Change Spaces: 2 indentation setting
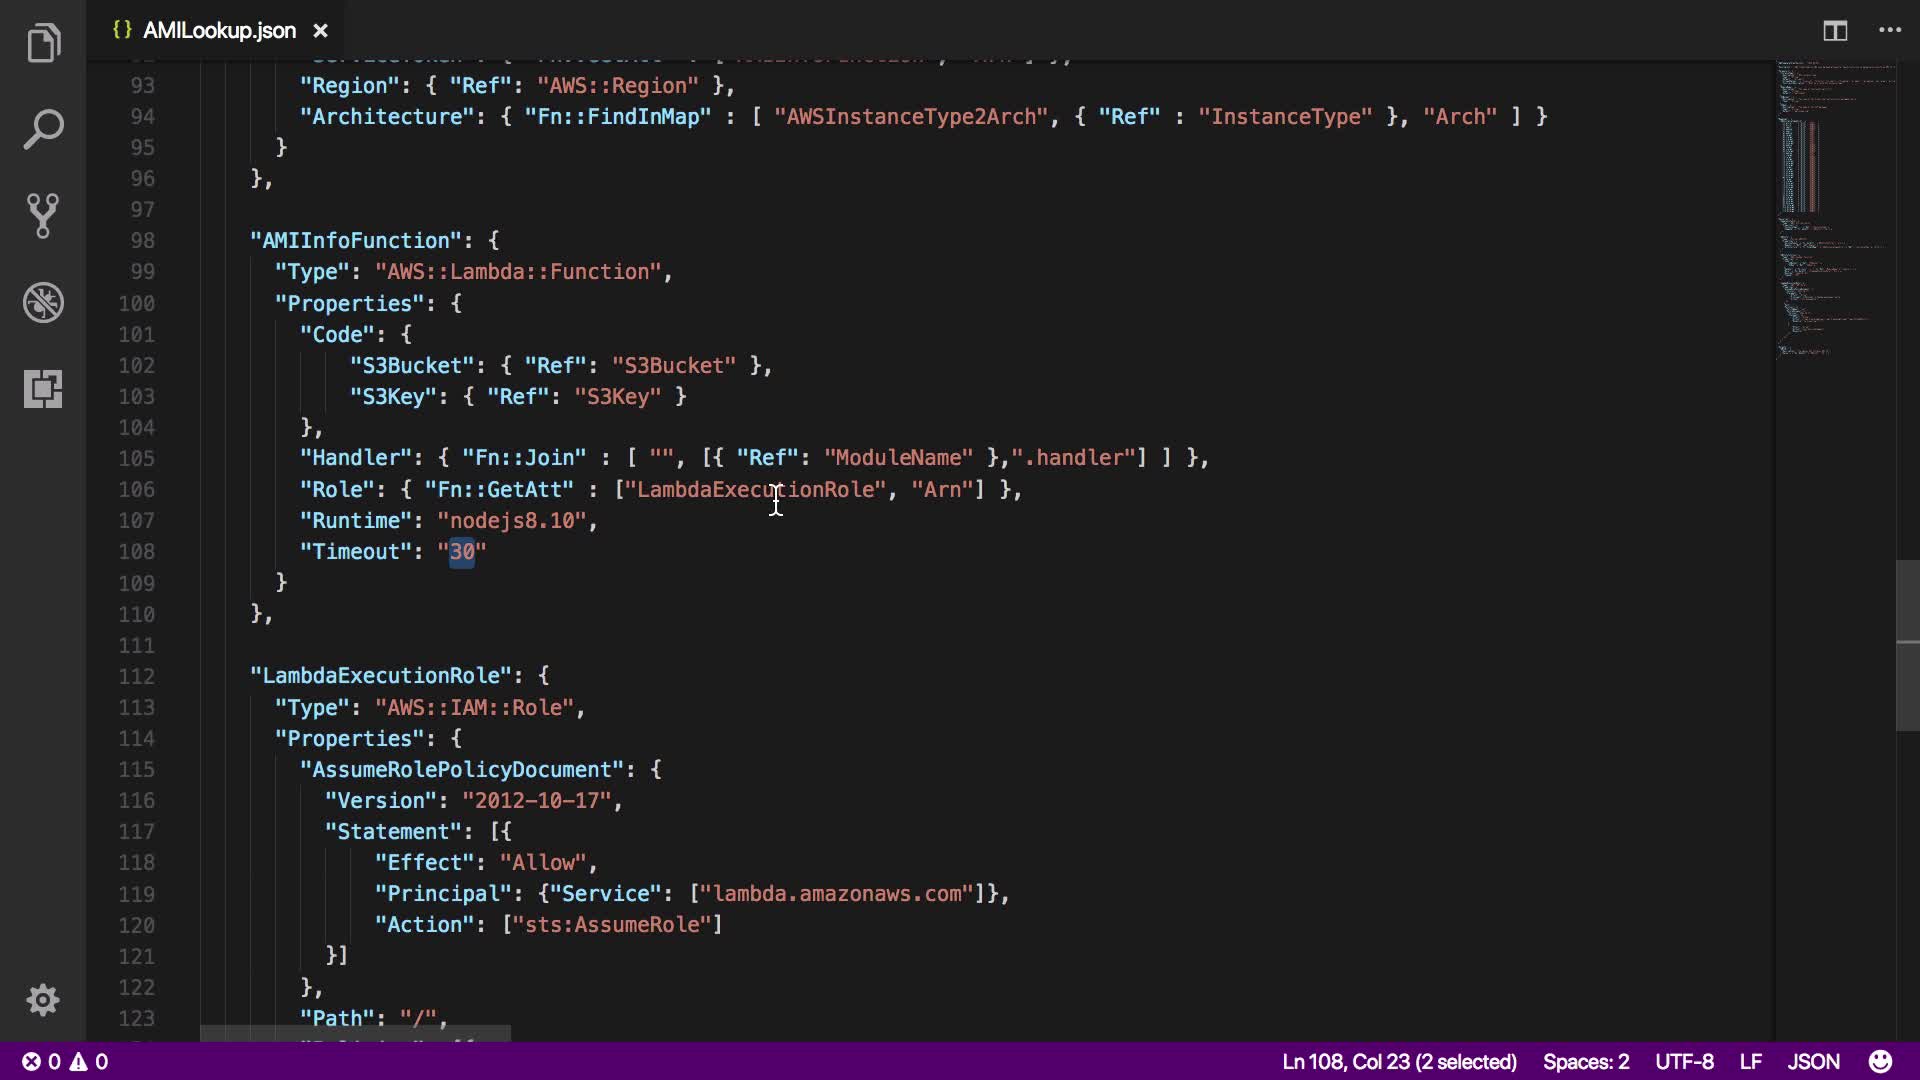This screenshot has height=1080, width=1920. pyautogui.click(x=1585, y=1061)
